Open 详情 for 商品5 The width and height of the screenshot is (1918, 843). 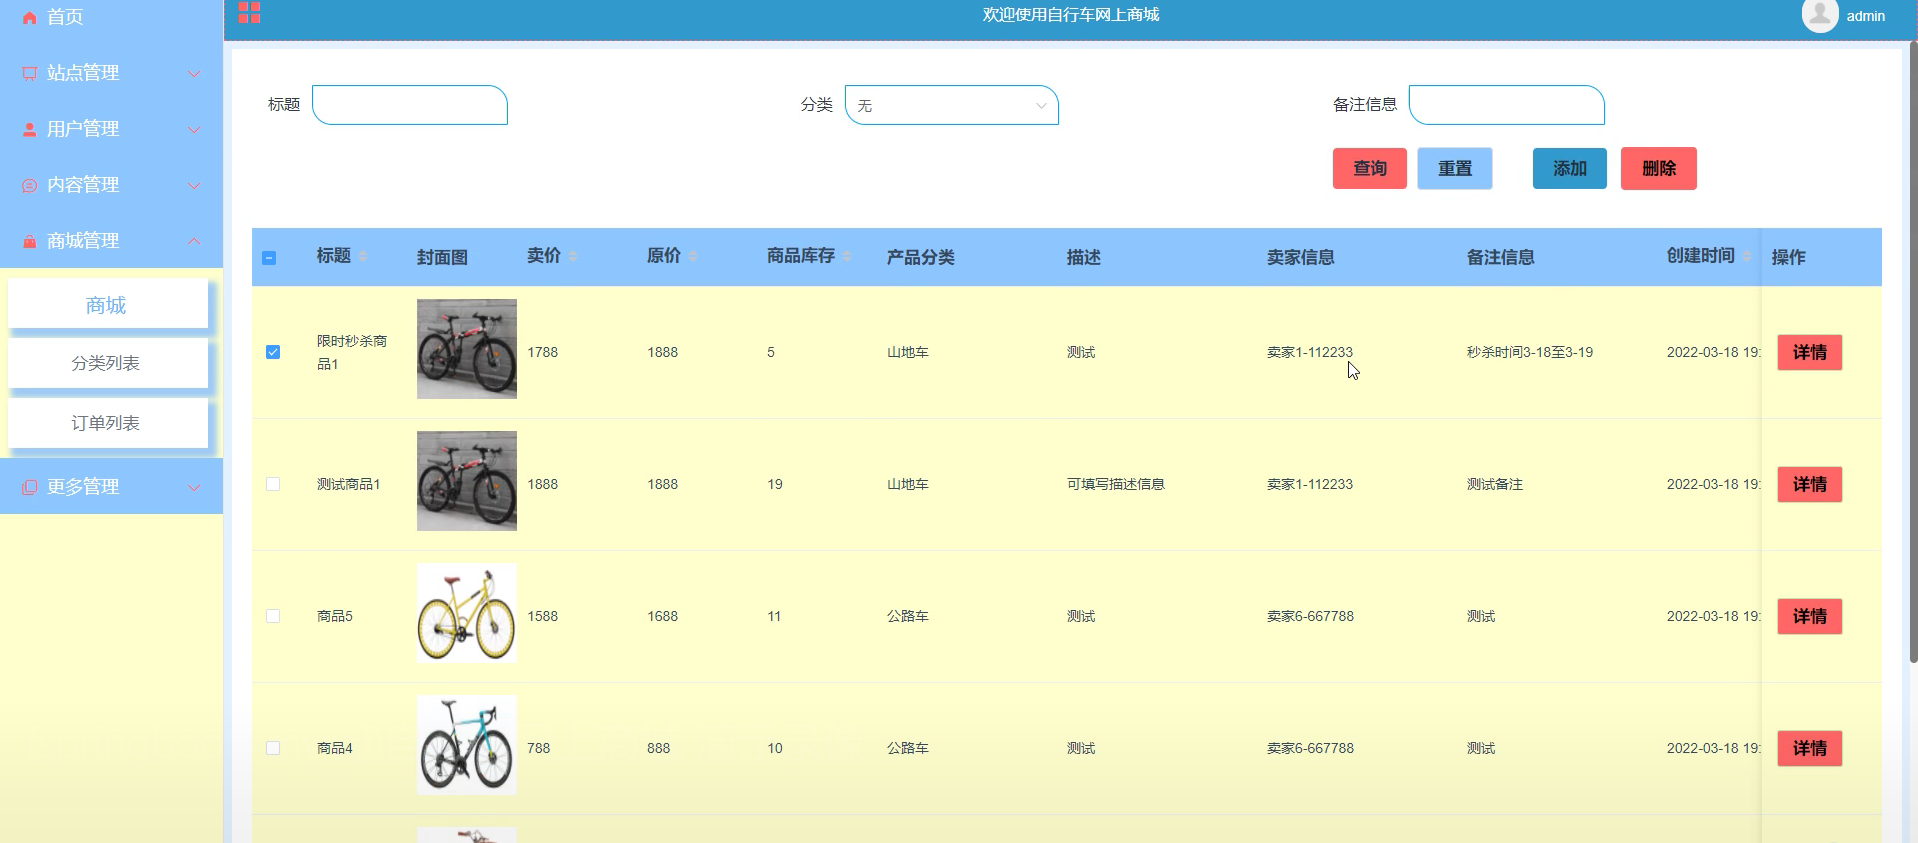[x=1810, y=616]
